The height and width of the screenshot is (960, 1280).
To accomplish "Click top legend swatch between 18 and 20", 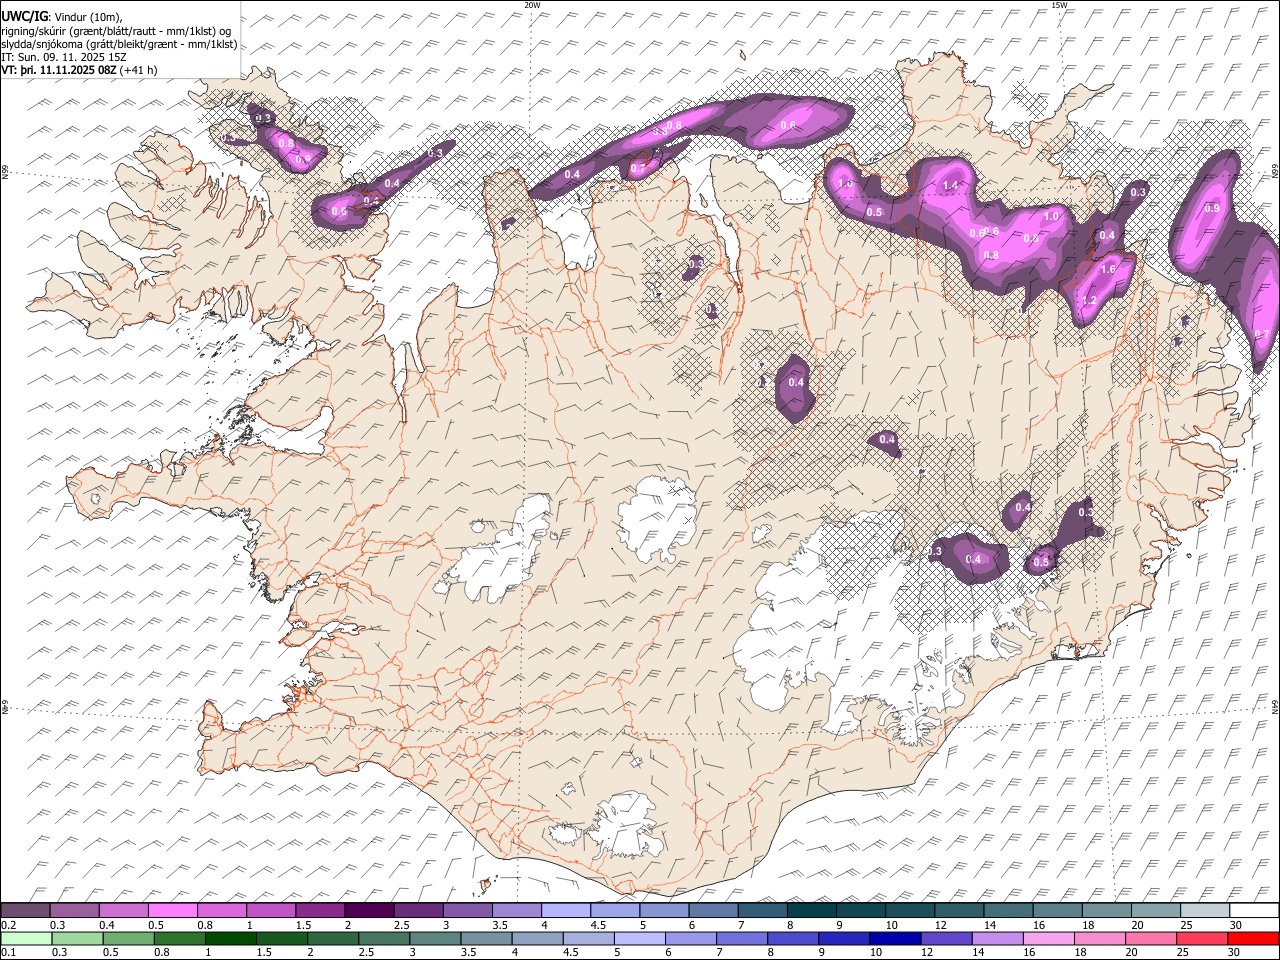I will (1106, 910).
